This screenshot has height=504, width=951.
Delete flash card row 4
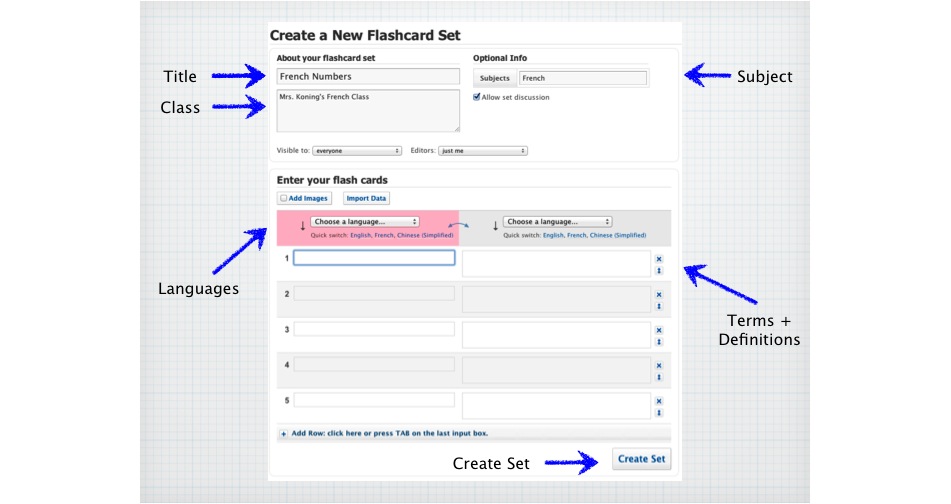point(659,366)
